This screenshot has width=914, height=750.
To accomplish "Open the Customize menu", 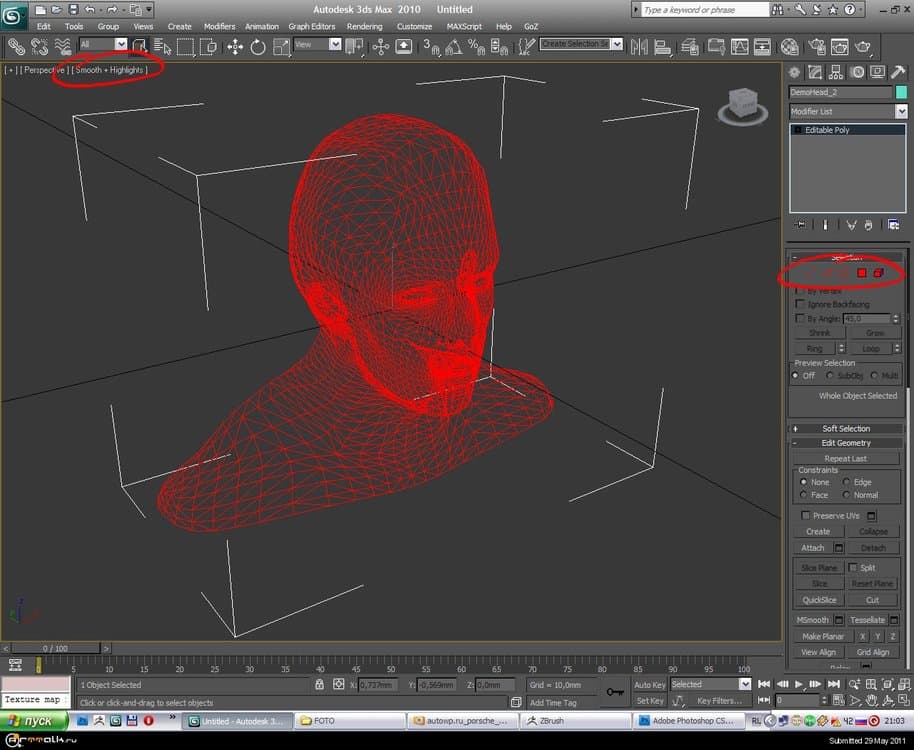I will pyautogui.click(x=414, y=26).
